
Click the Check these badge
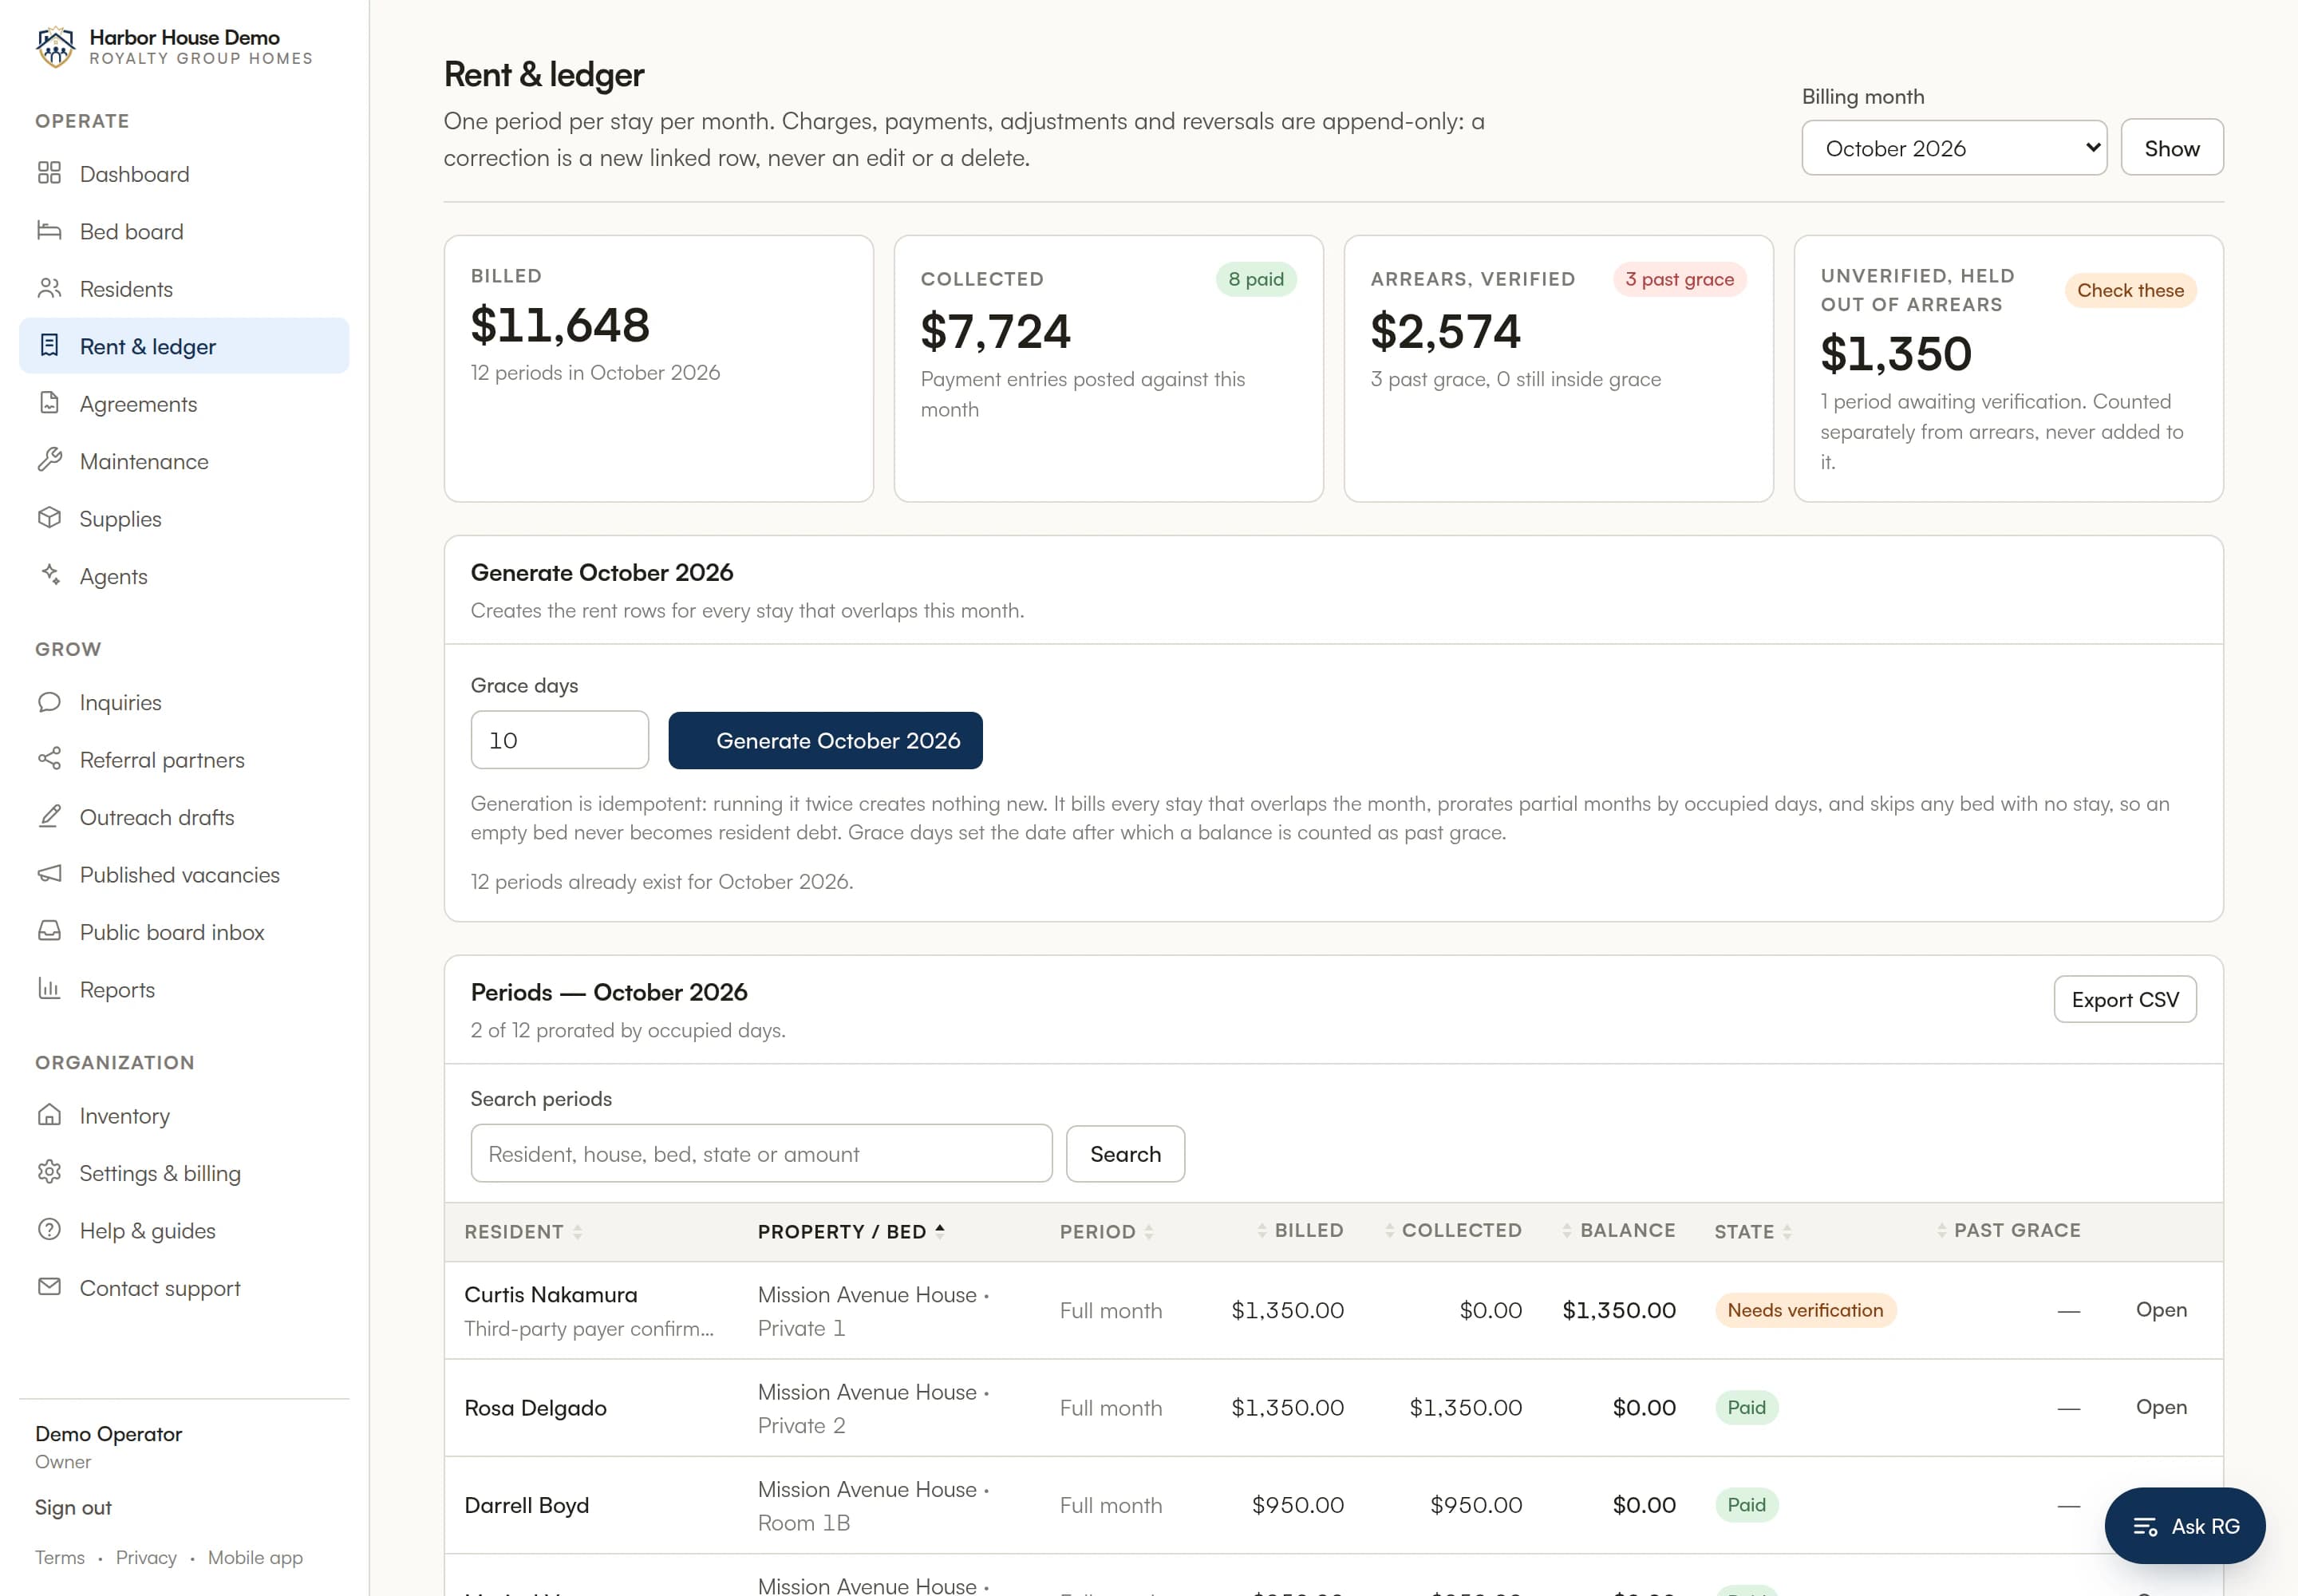2130,290
